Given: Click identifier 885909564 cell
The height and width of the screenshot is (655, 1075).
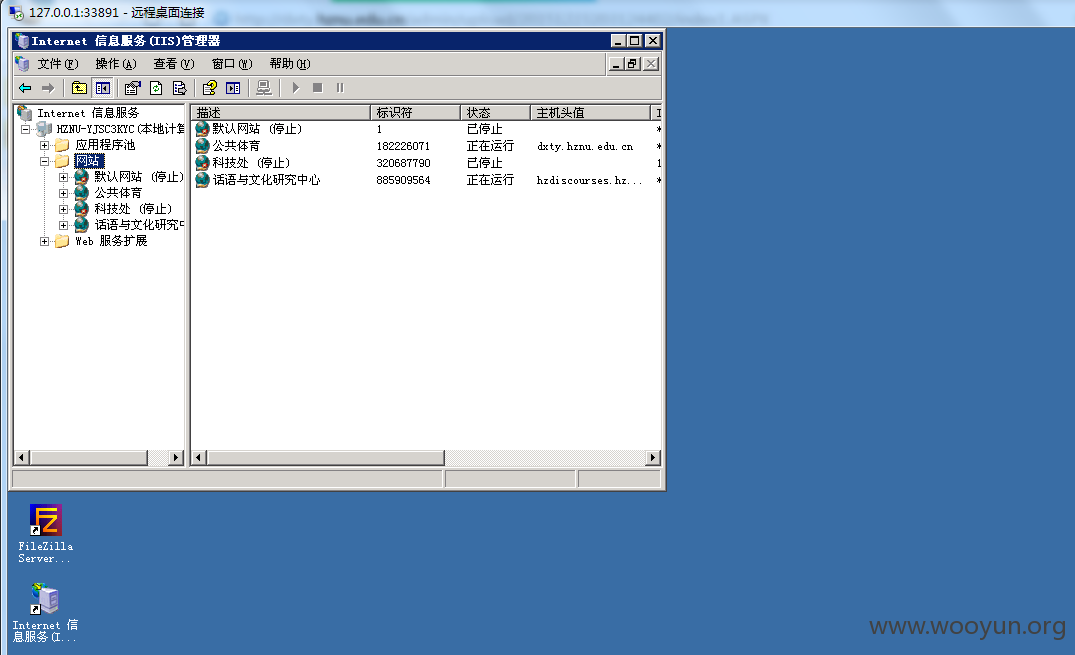Looking at the screenshot, I should point(403,180).
